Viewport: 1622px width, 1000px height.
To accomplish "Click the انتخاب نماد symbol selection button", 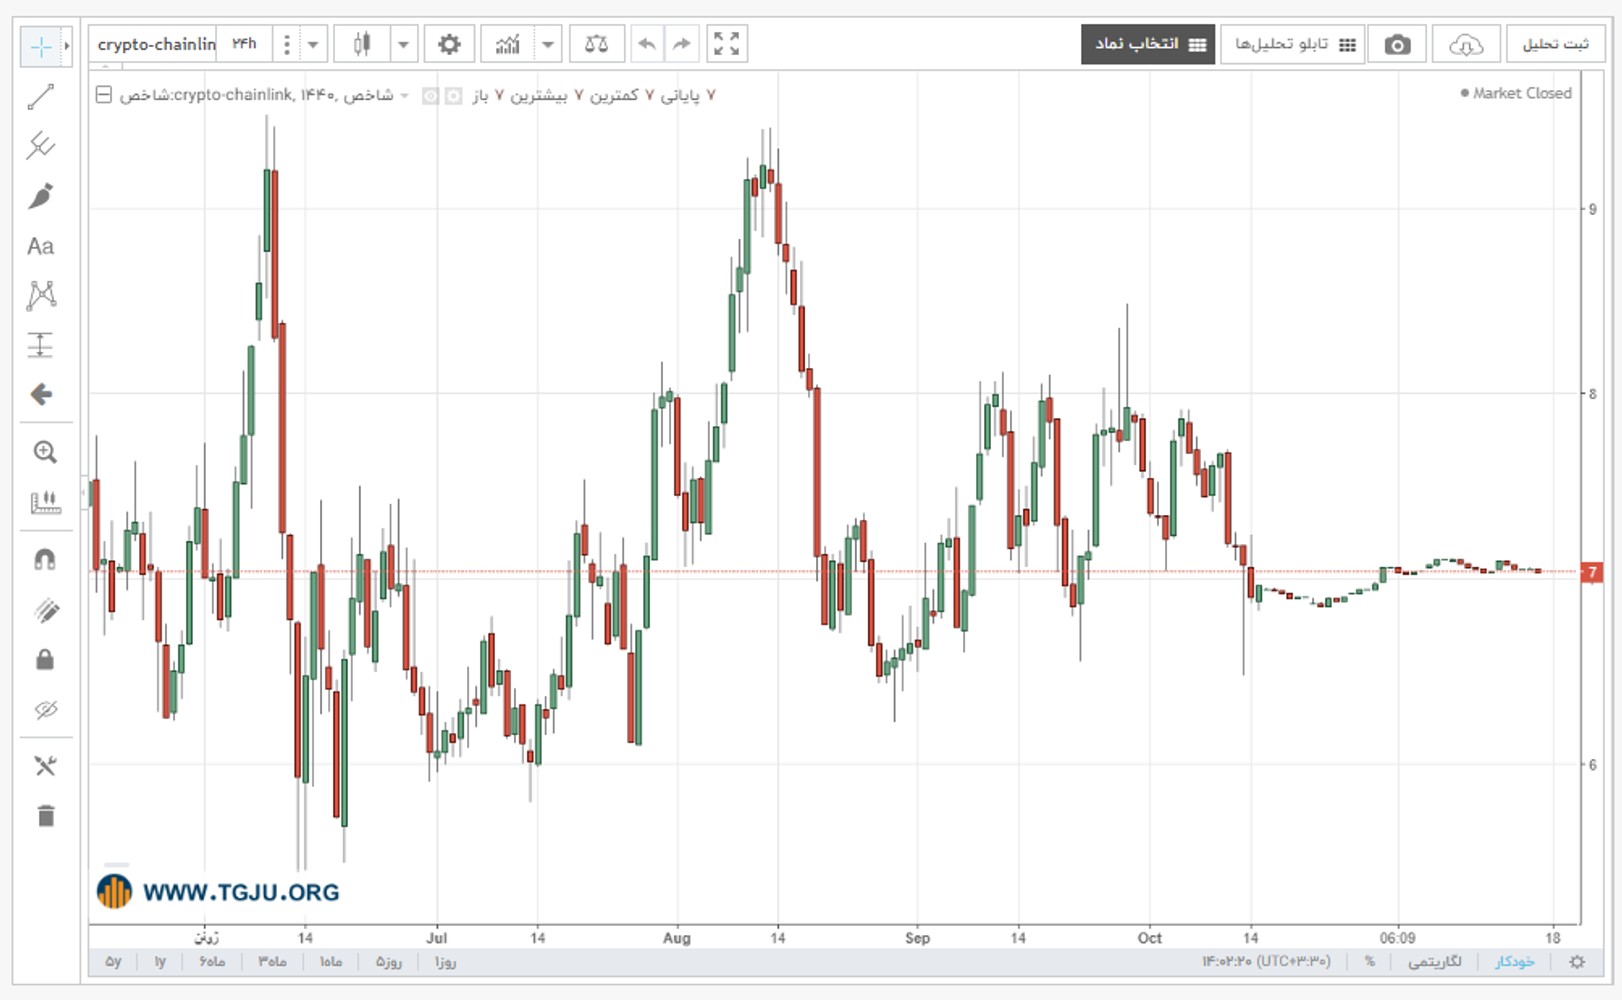I will (1148, 45).
